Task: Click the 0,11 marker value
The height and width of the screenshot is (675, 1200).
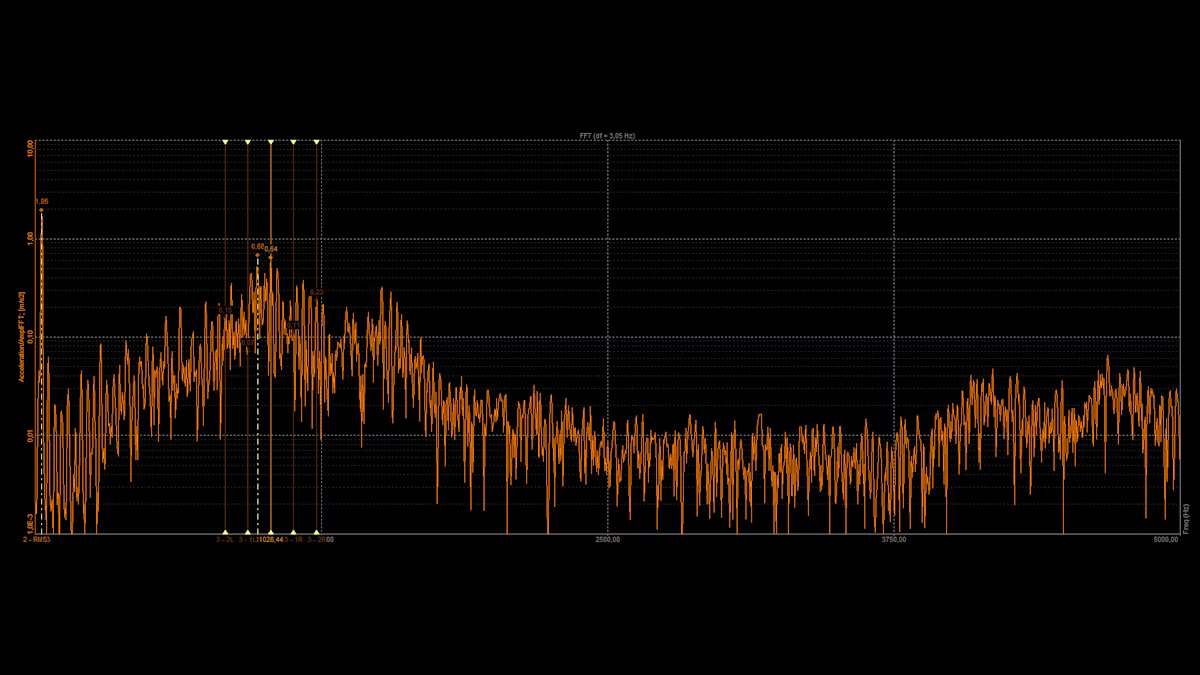Action: pyautogui.click(x=293, y=325)
